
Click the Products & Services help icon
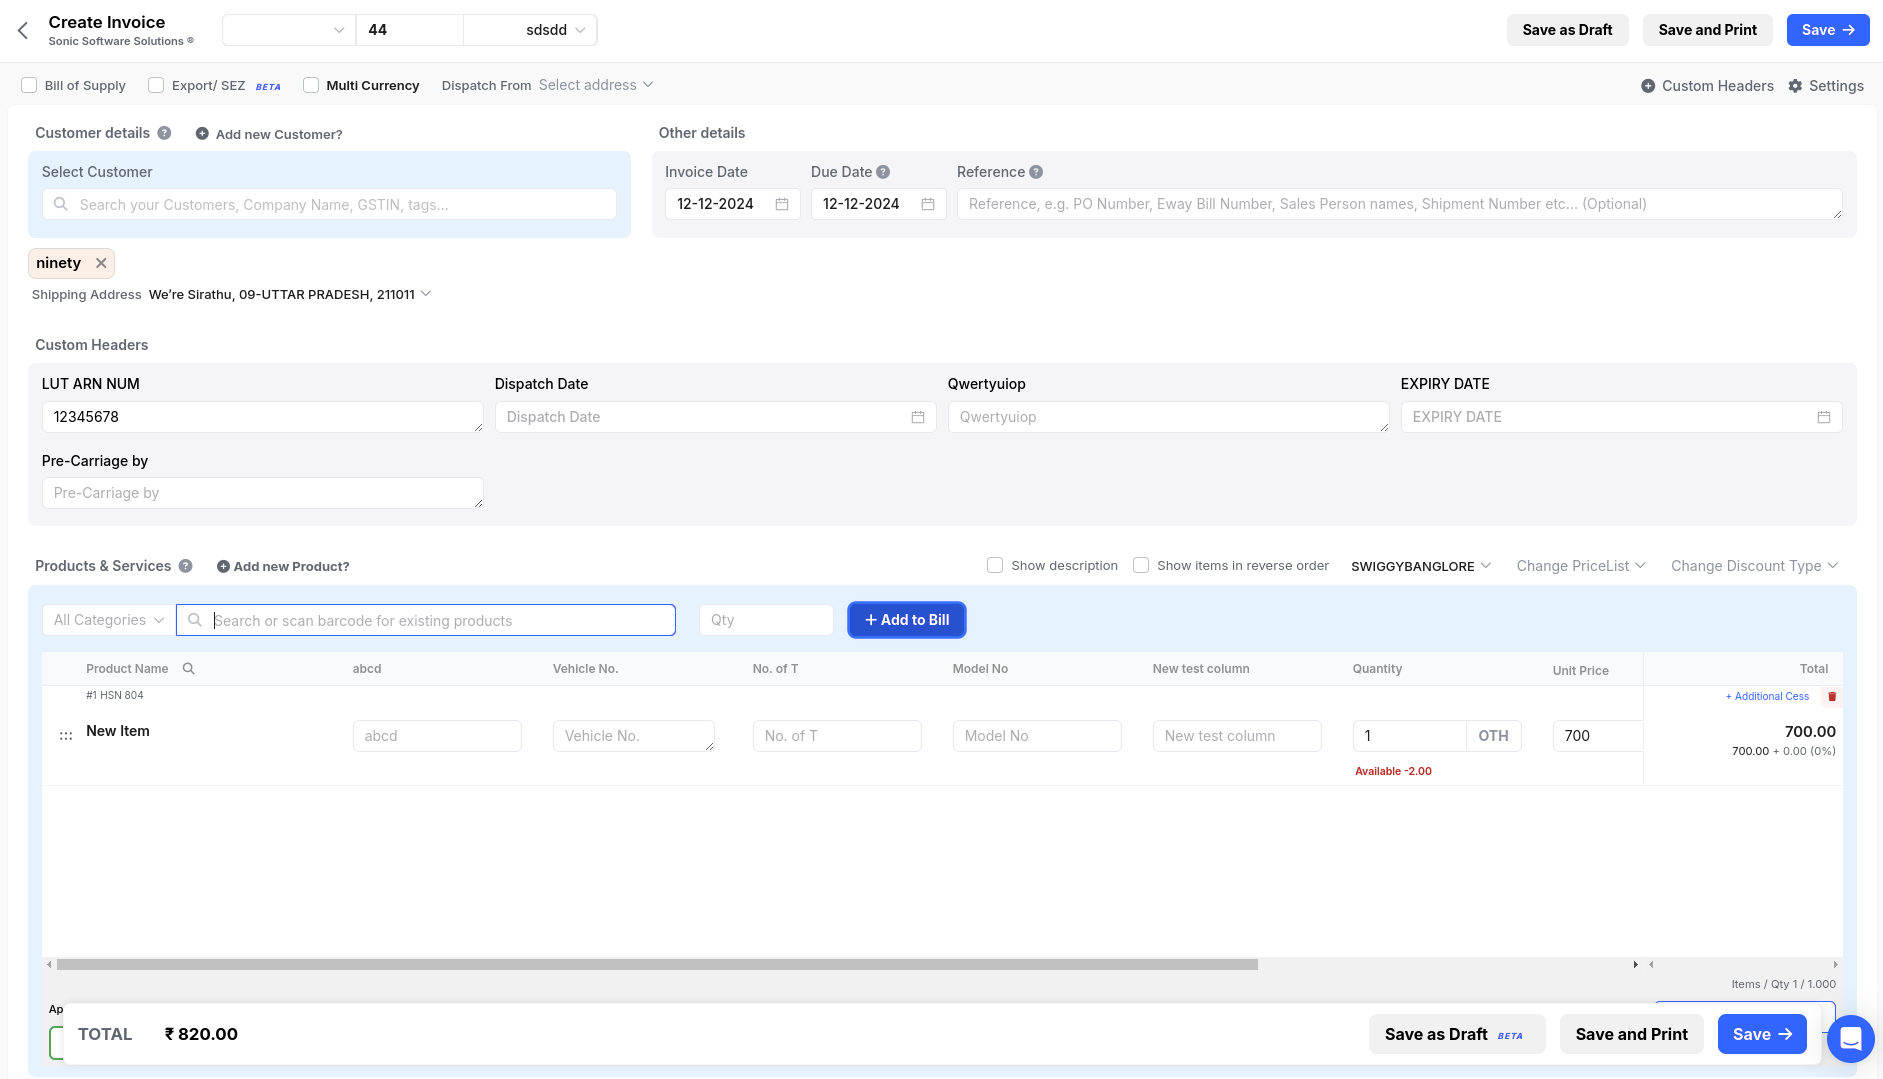[x=185, y=566]
